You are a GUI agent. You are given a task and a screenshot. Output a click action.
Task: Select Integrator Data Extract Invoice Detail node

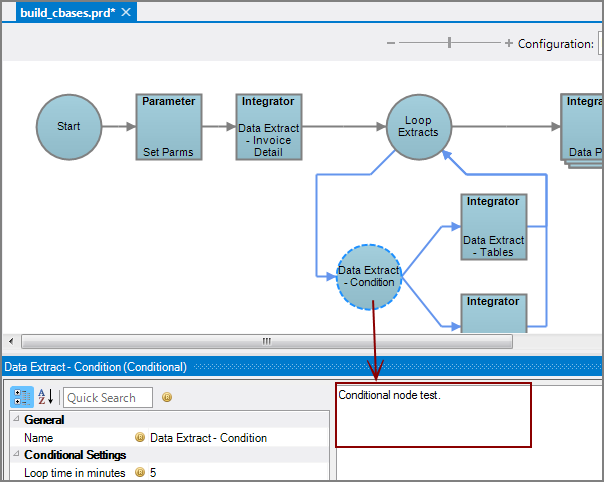(268, 127)
